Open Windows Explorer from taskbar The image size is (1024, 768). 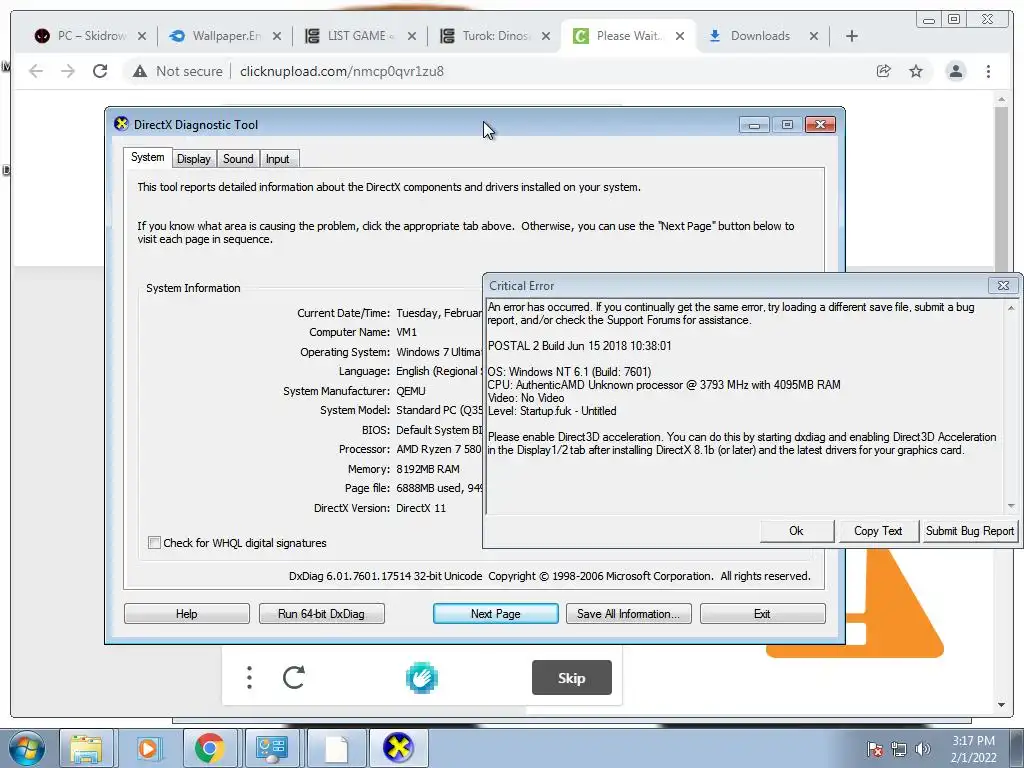86,748
